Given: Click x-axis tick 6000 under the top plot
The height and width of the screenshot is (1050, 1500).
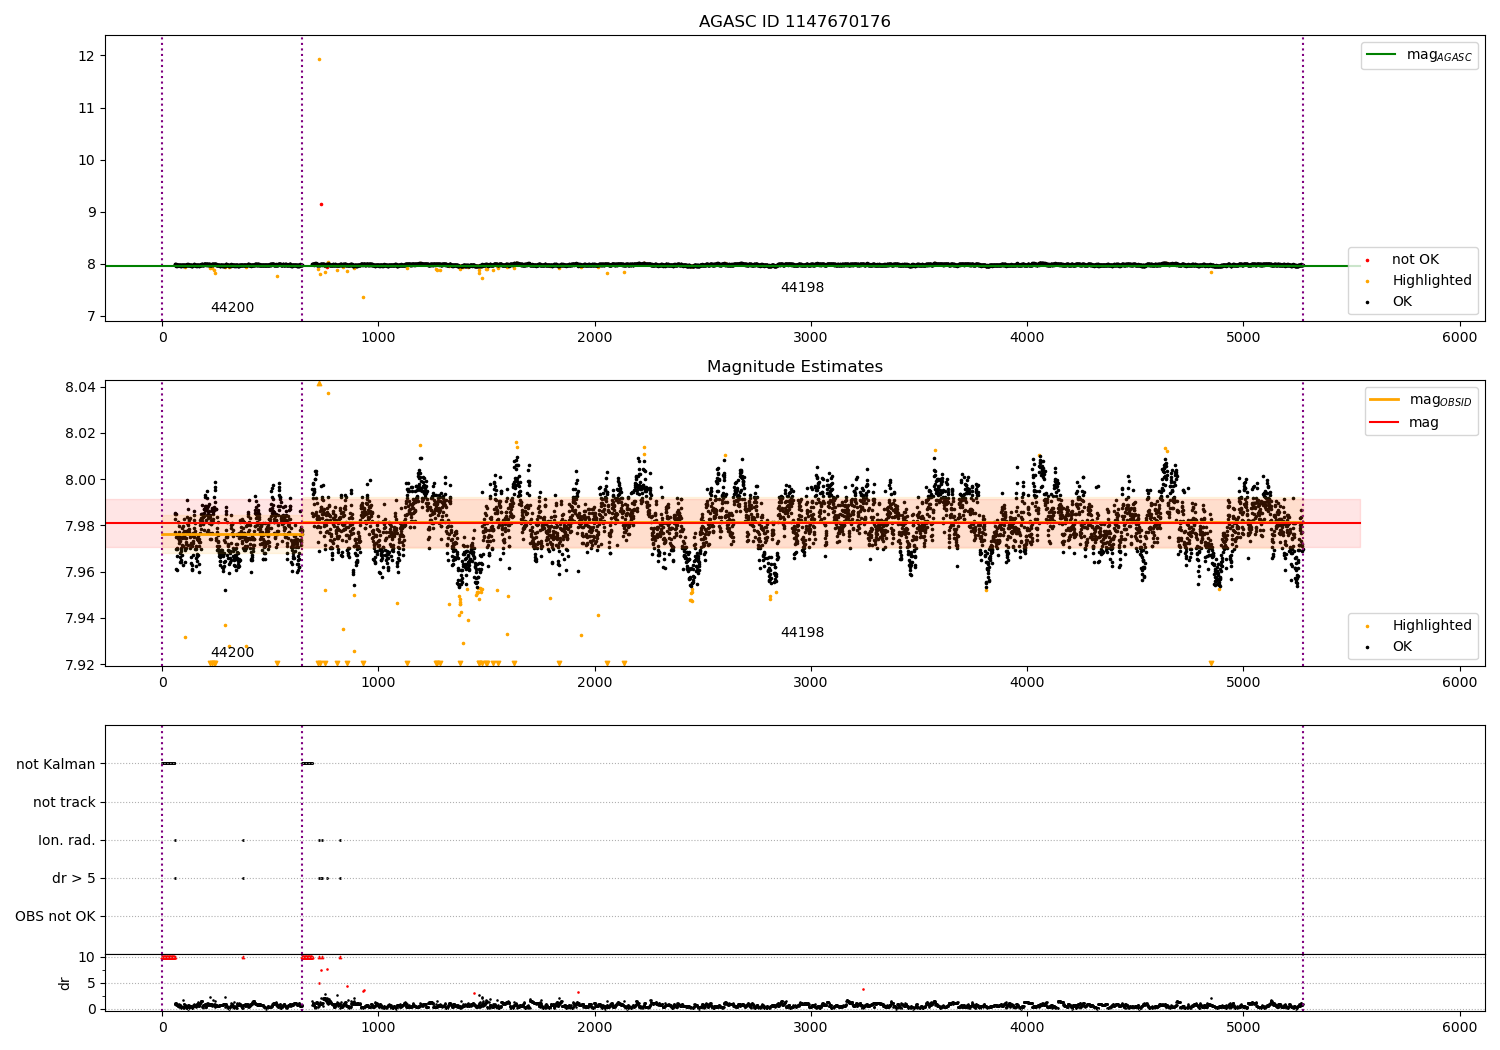Looking at the screenshot, I should [x=1459, y=338].
